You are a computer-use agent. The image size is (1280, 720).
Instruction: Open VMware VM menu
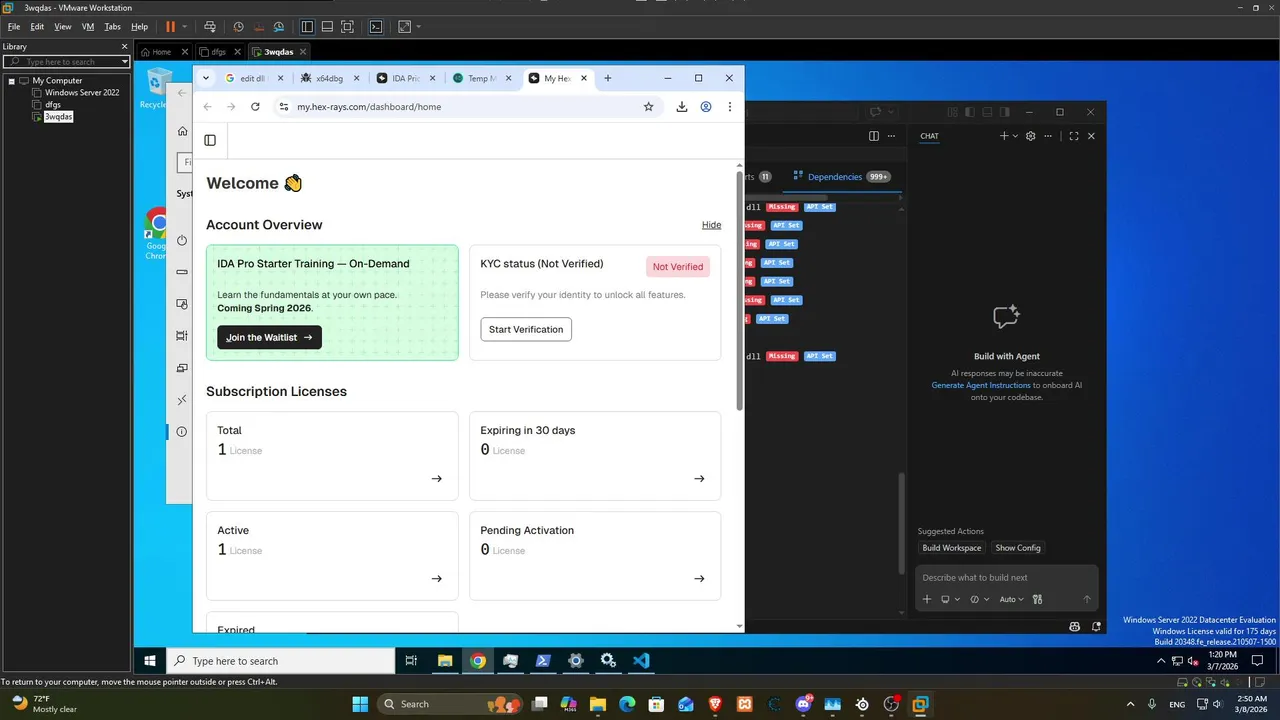click(88, 27)
